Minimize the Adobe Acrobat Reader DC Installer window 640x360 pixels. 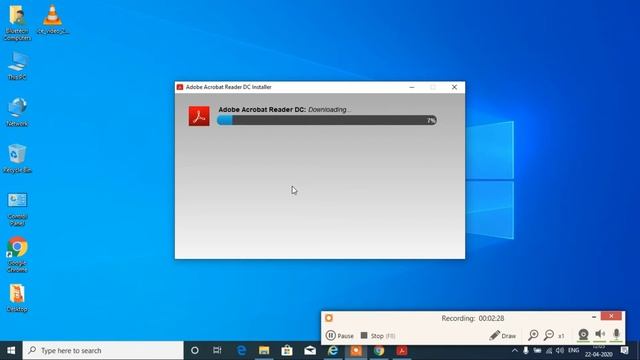(x=412, y=87)
